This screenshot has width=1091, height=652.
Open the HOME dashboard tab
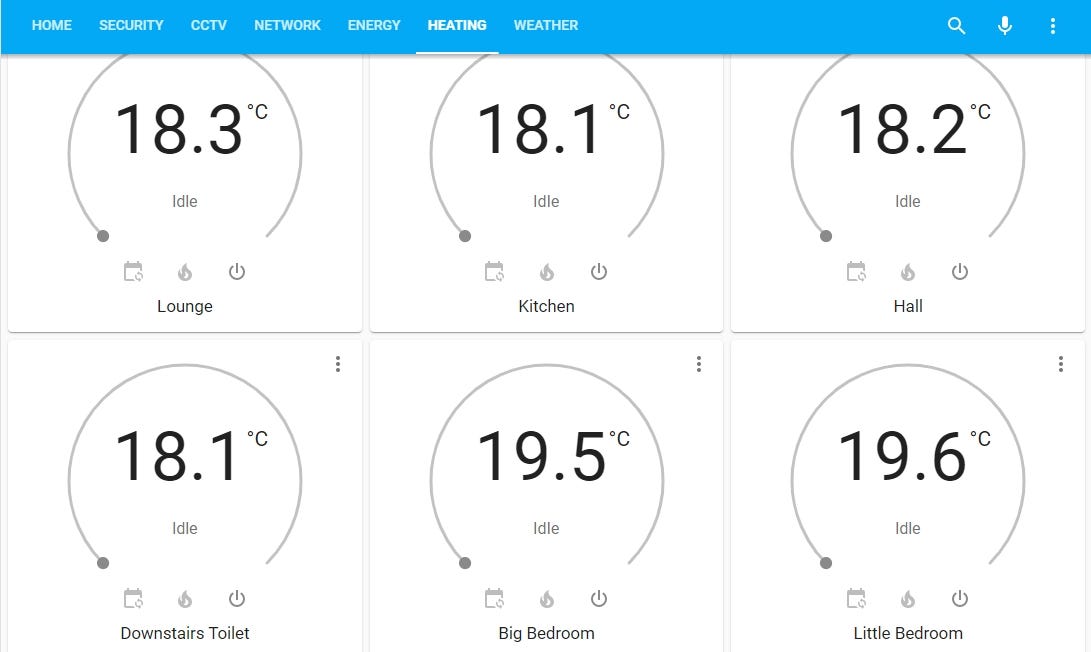(x=51, y=26)
